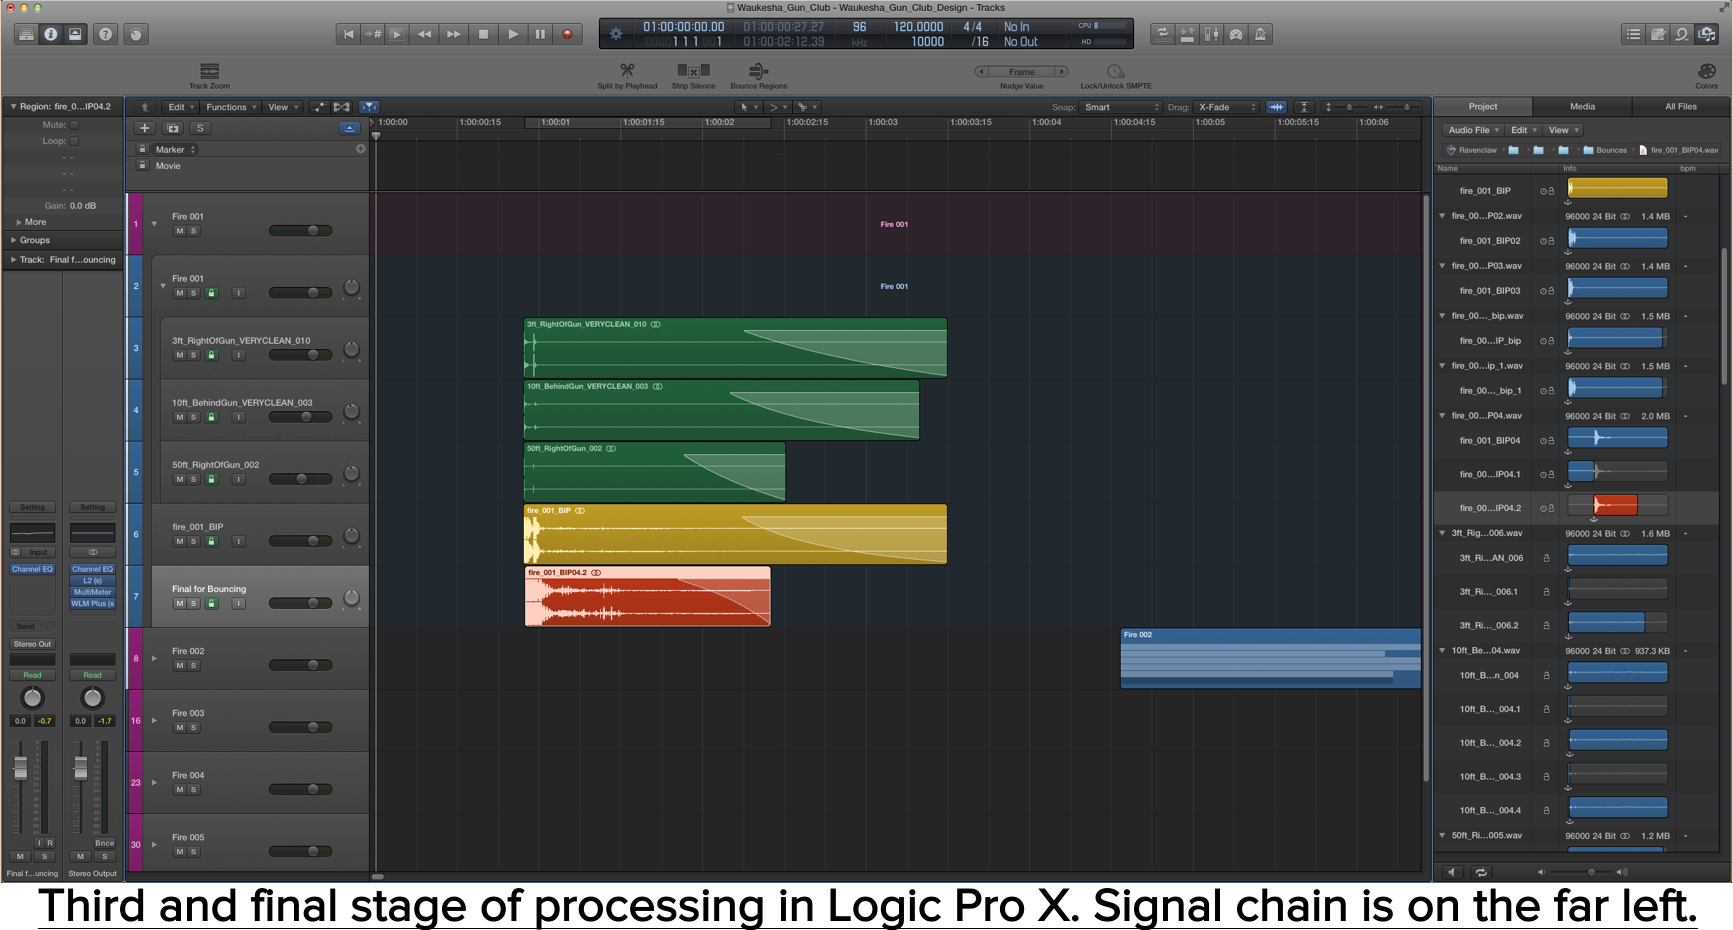Screen dimensions: 1733x930
Task: Click the Fast Forward button
Action: click(453, 34)
